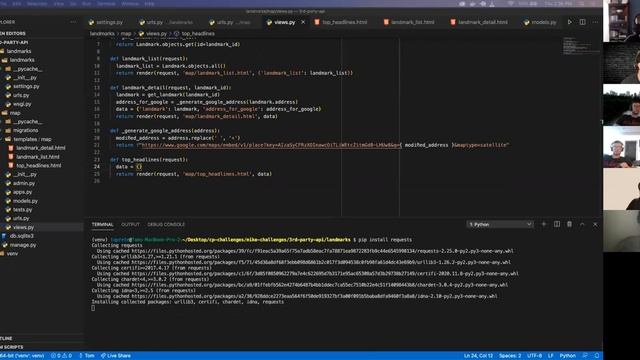640x360 pixels.
Task: Close the terminal panel
Action: tap(595, 224)
